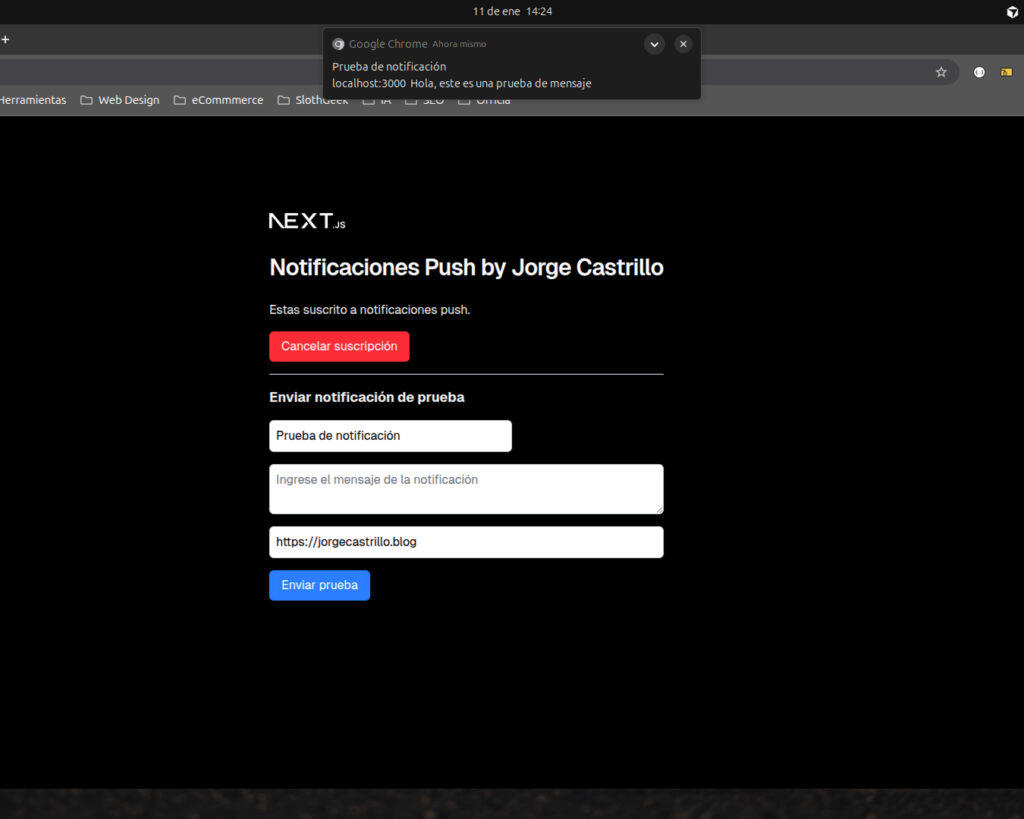Focus the notification title input field
Image resolution: width=1024 pixels, height=819 pixels.
390,436
